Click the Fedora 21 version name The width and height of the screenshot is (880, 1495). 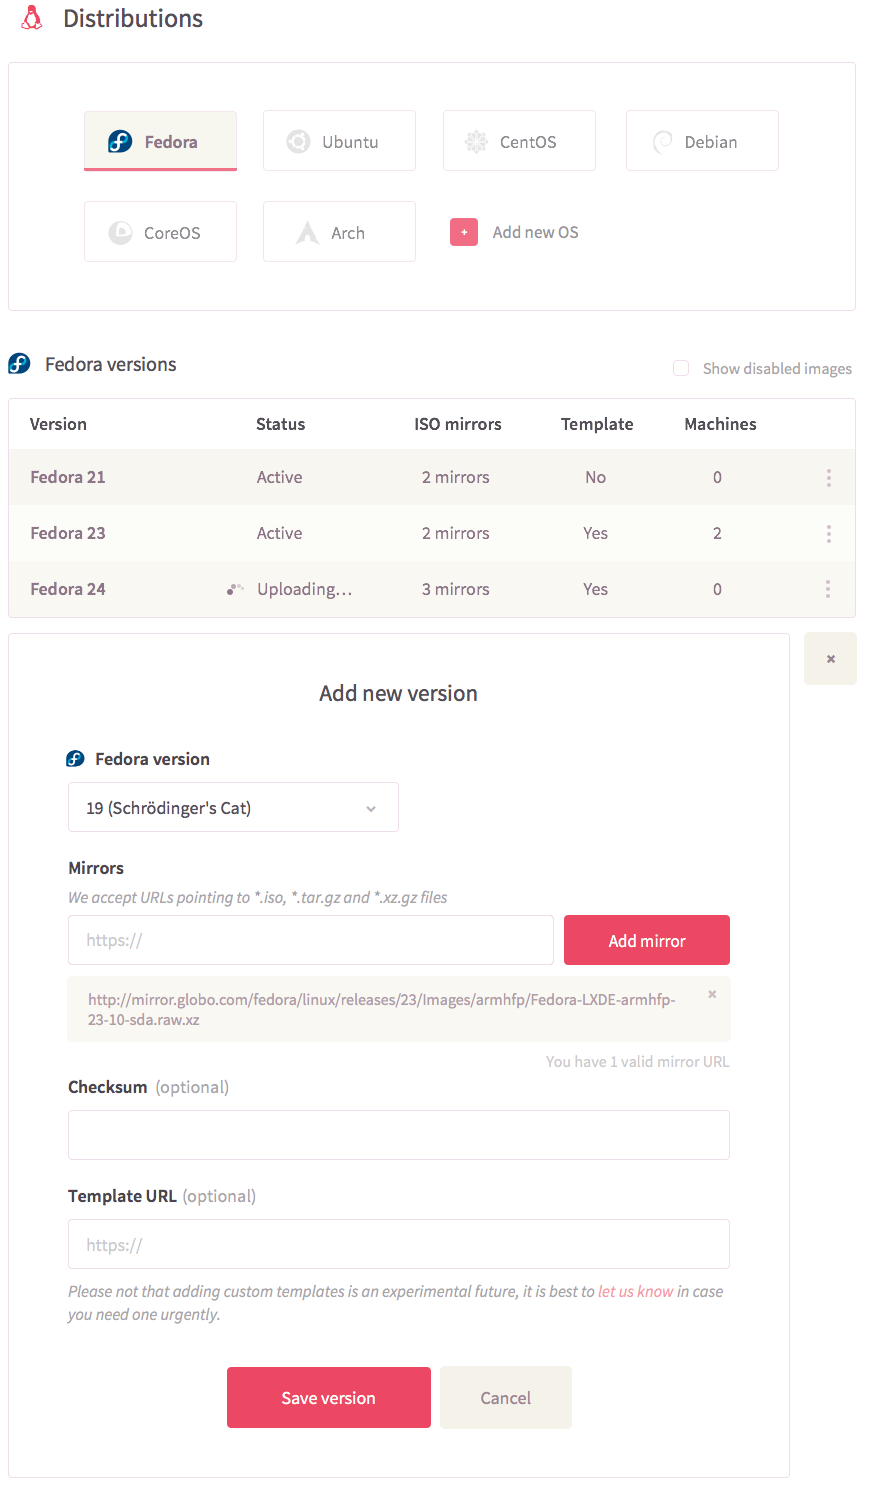click(x=68, y=477)
